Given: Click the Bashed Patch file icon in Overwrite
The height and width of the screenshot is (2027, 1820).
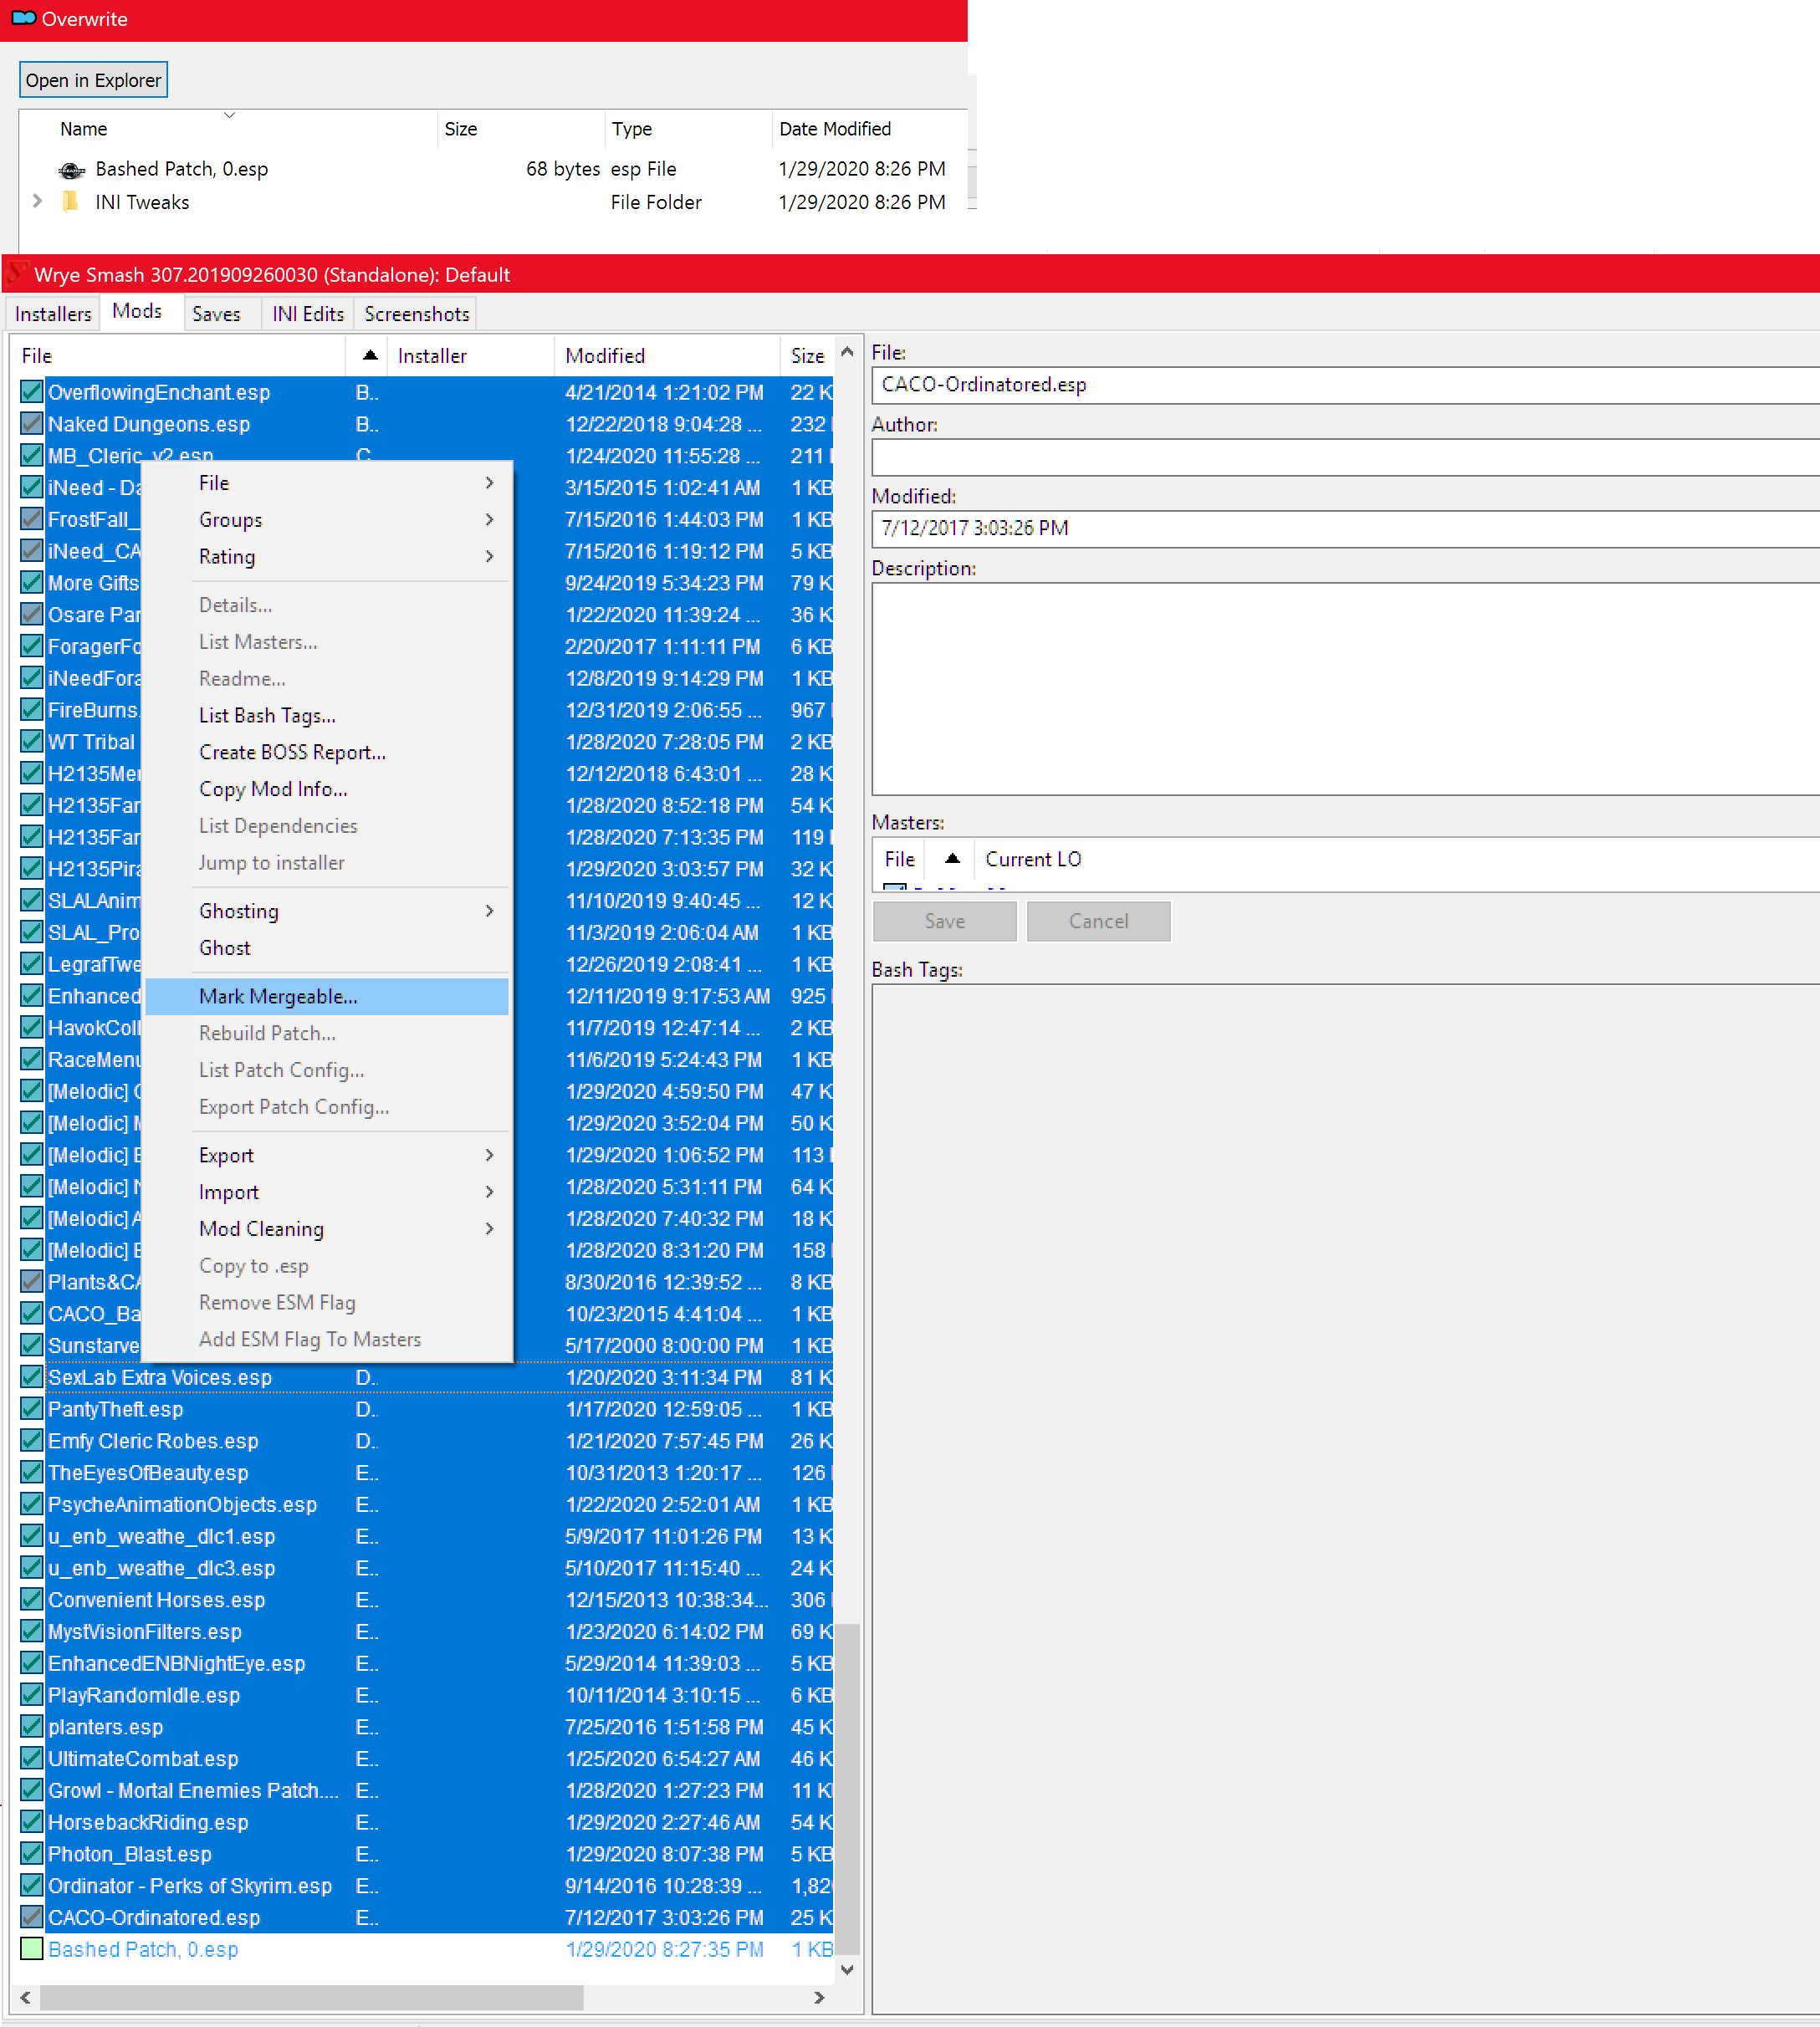Looking at the screenshot, I should [x=71, y=170].
